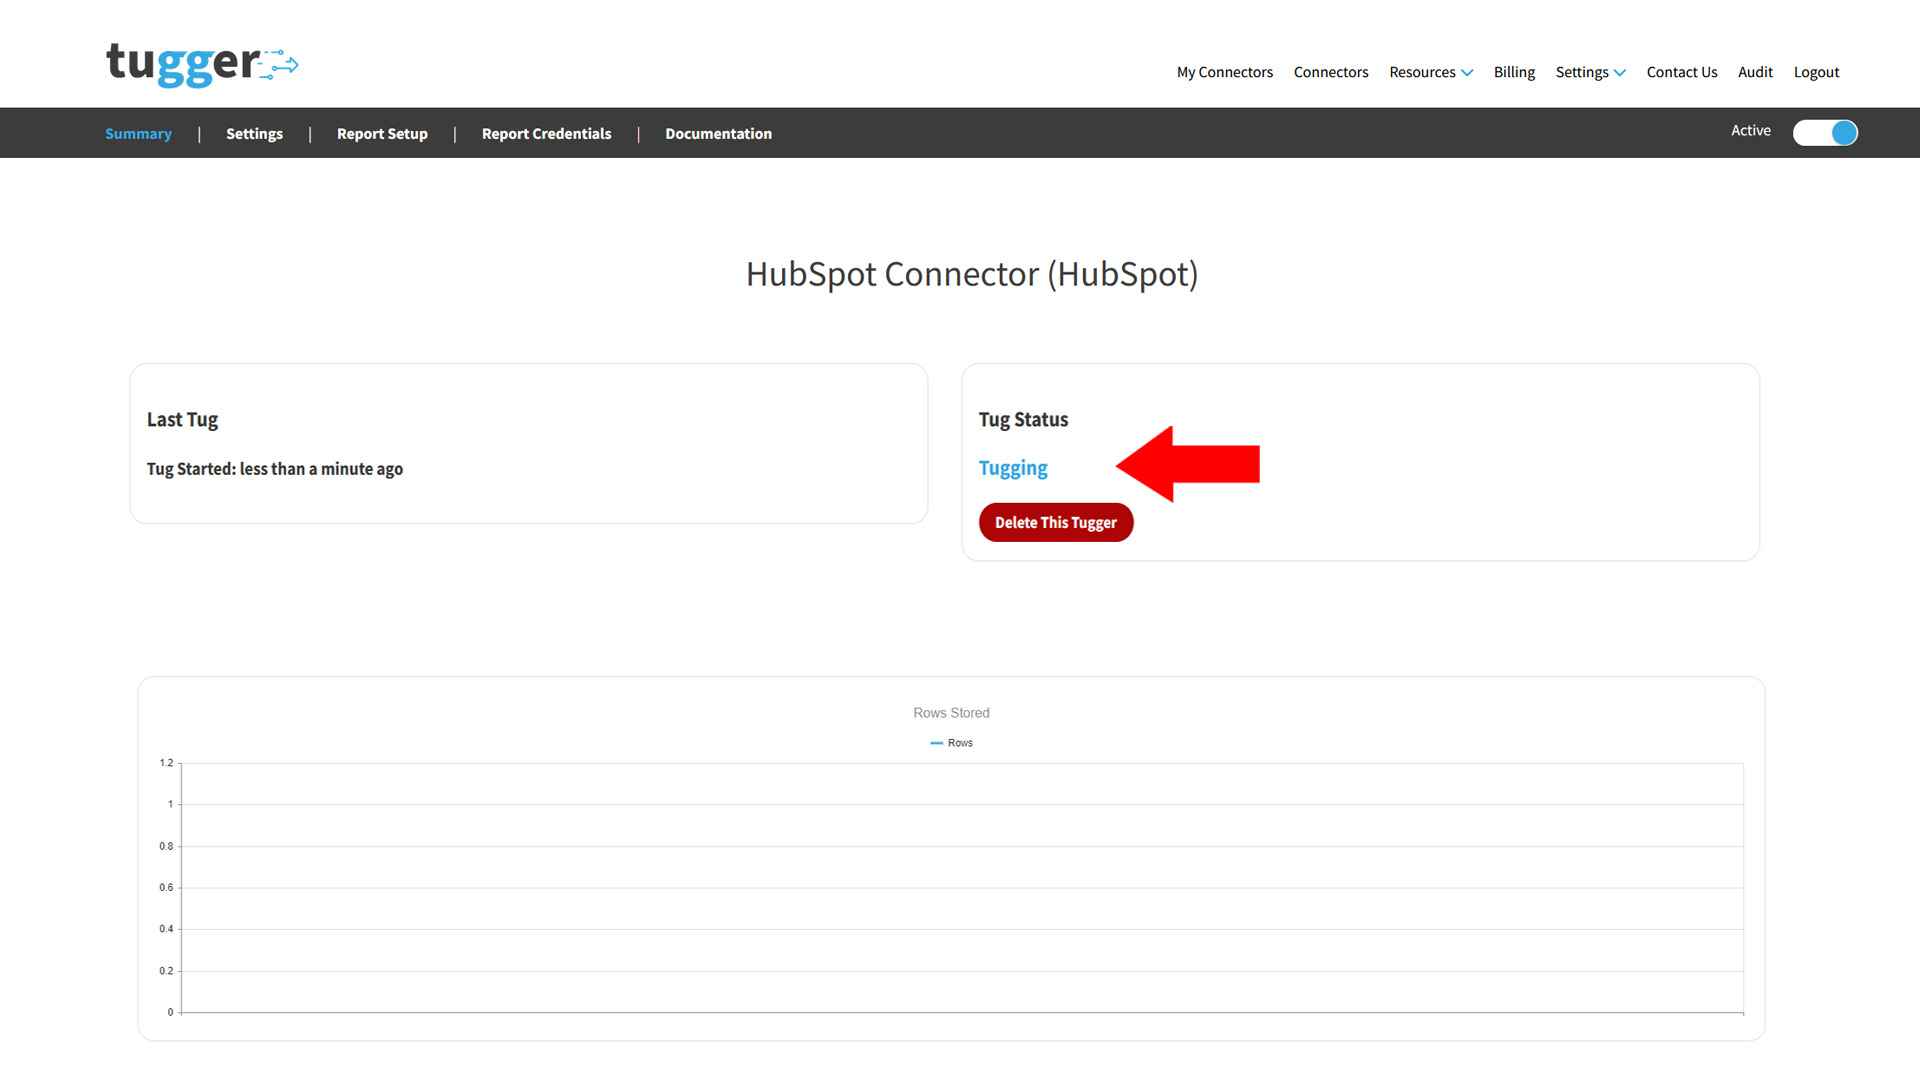Open the Settings tab in dark bar

coord(254,134)
